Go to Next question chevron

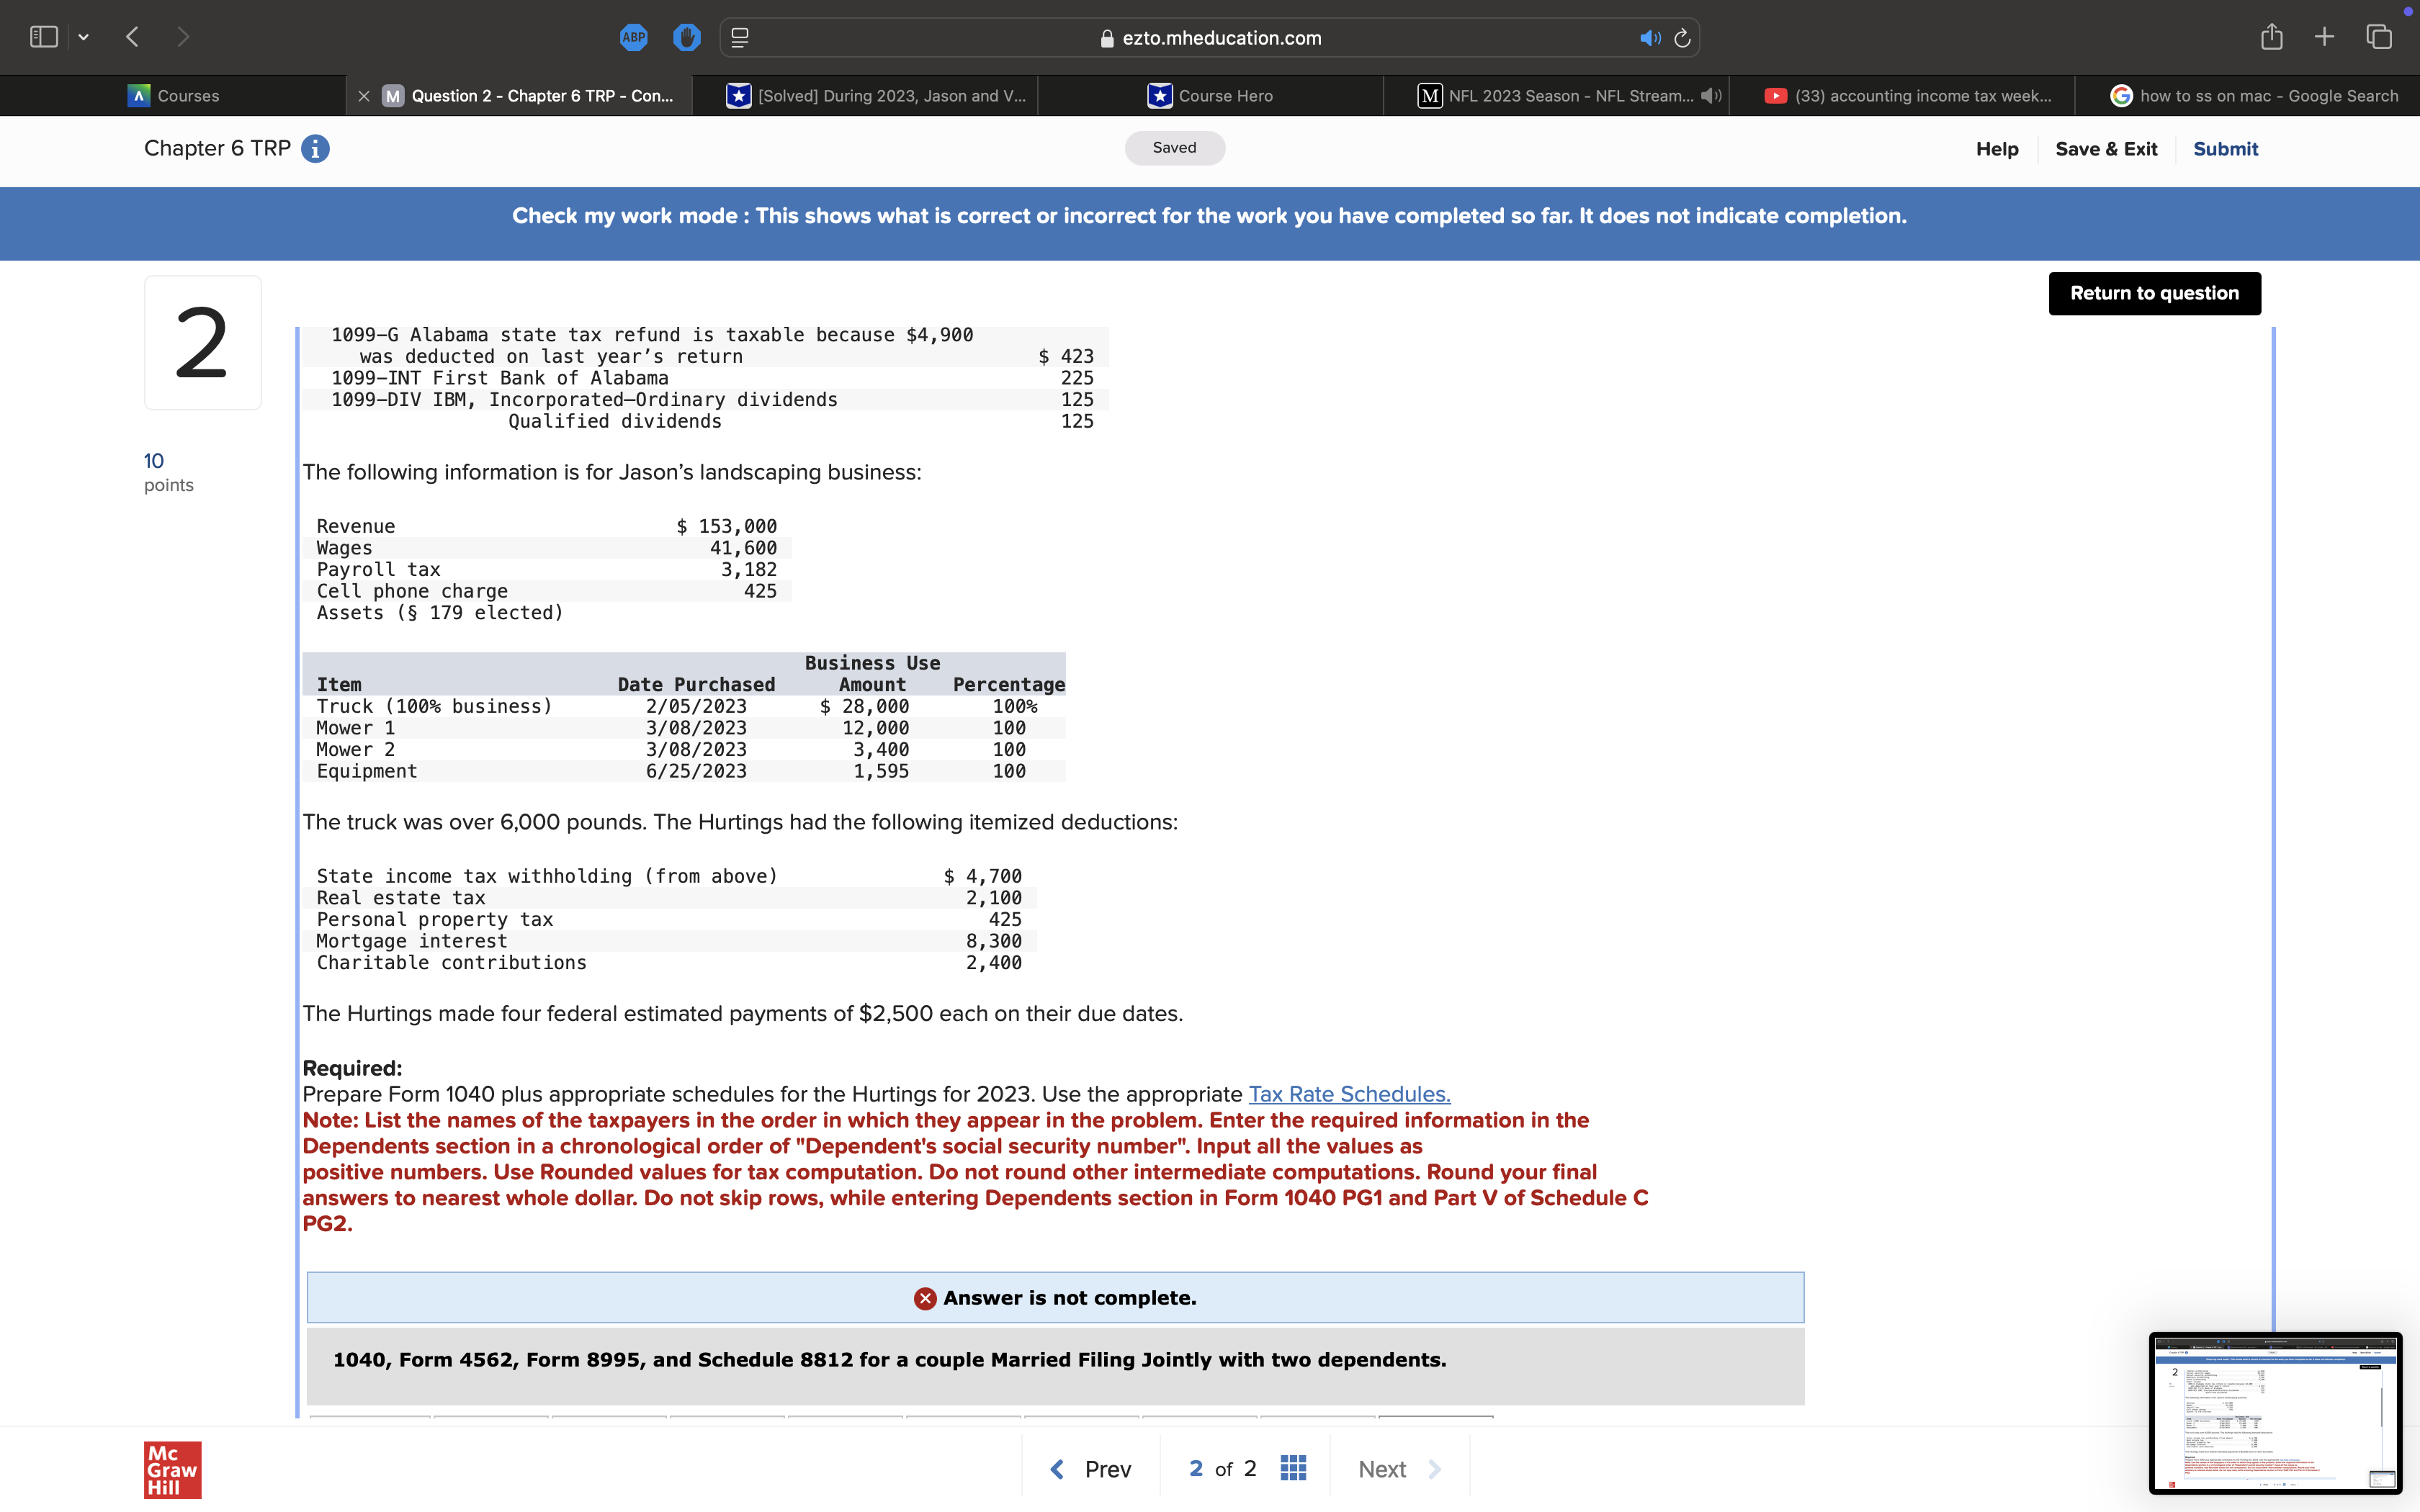tap(1434, 1469)
